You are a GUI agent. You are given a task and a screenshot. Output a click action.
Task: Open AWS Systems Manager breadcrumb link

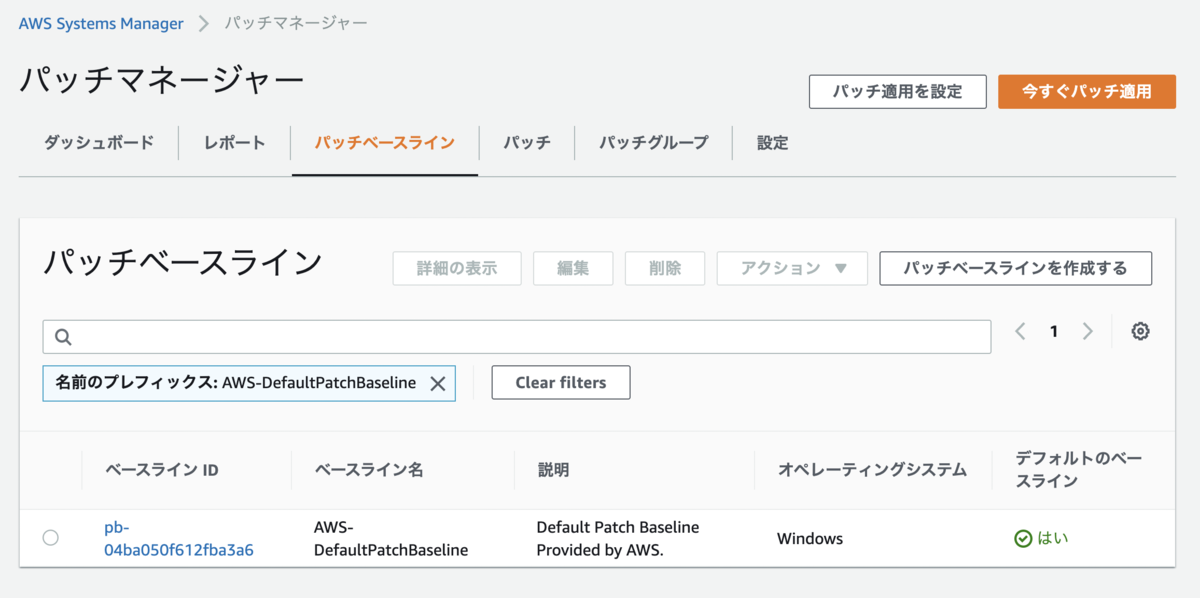pyautogui.click(x=101, y=23)
